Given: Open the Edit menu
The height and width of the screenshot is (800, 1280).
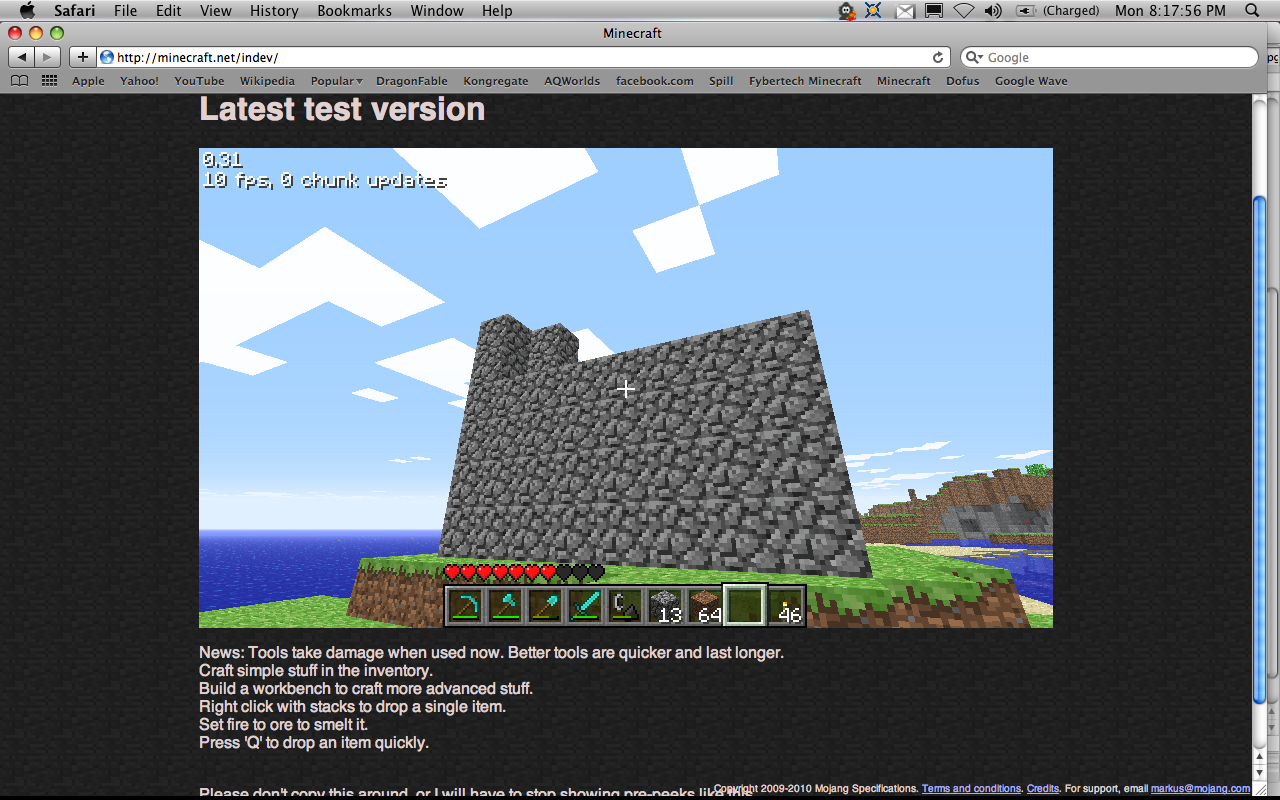Looking at the screenshot, I should click(x=169, y=10).
